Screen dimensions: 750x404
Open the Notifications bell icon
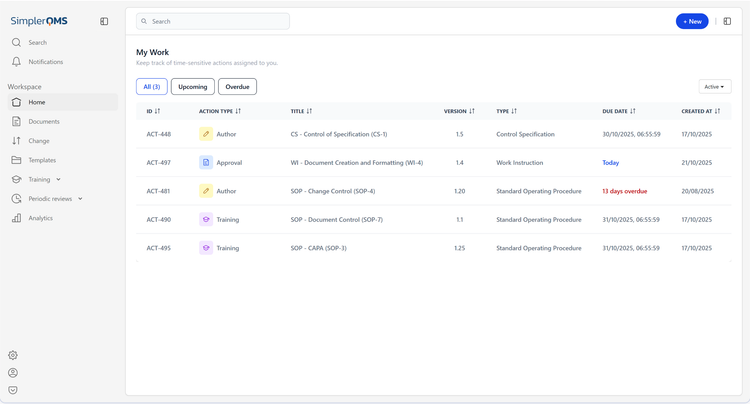click(16, 62)
